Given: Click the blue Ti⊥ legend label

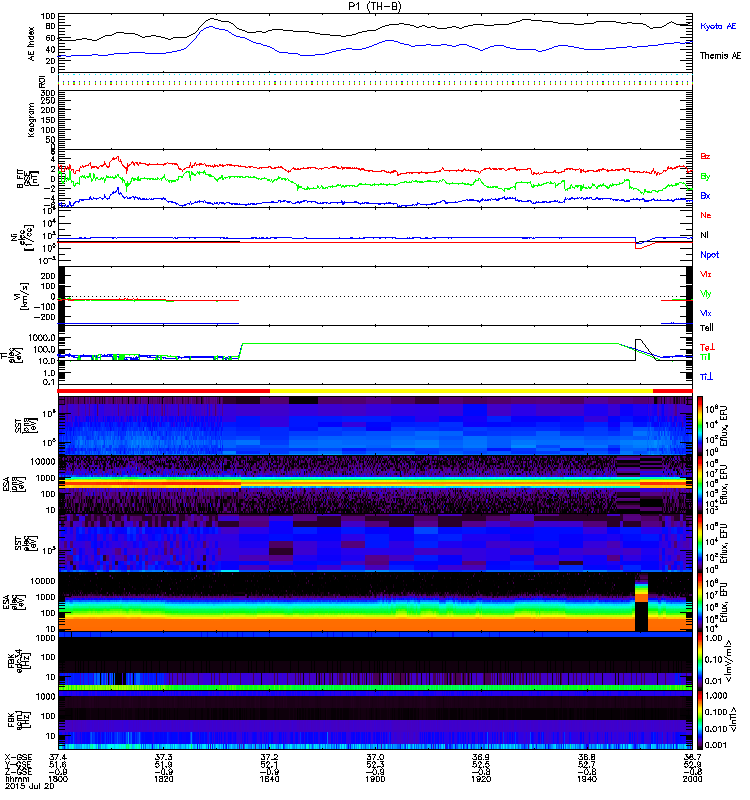Looking at the screenshot, I should pyautogui.click(x=706, y=377).
